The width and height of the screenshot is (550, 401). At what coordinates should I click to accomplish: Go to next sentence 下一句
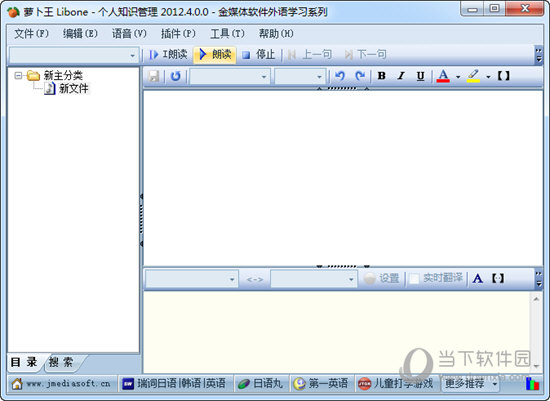365,55
